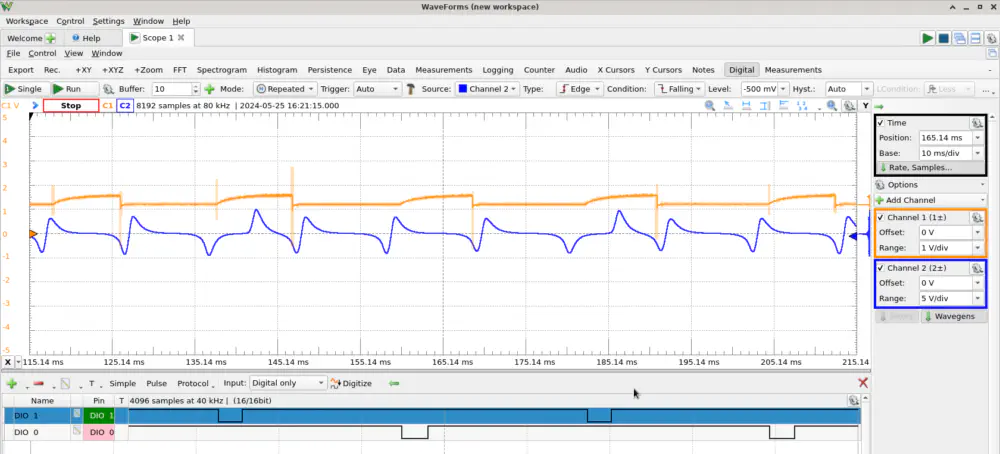Viewport: 1000px width, 454px height.
Task: Open the gear options beside the Run button
Action: coord(108,89)
